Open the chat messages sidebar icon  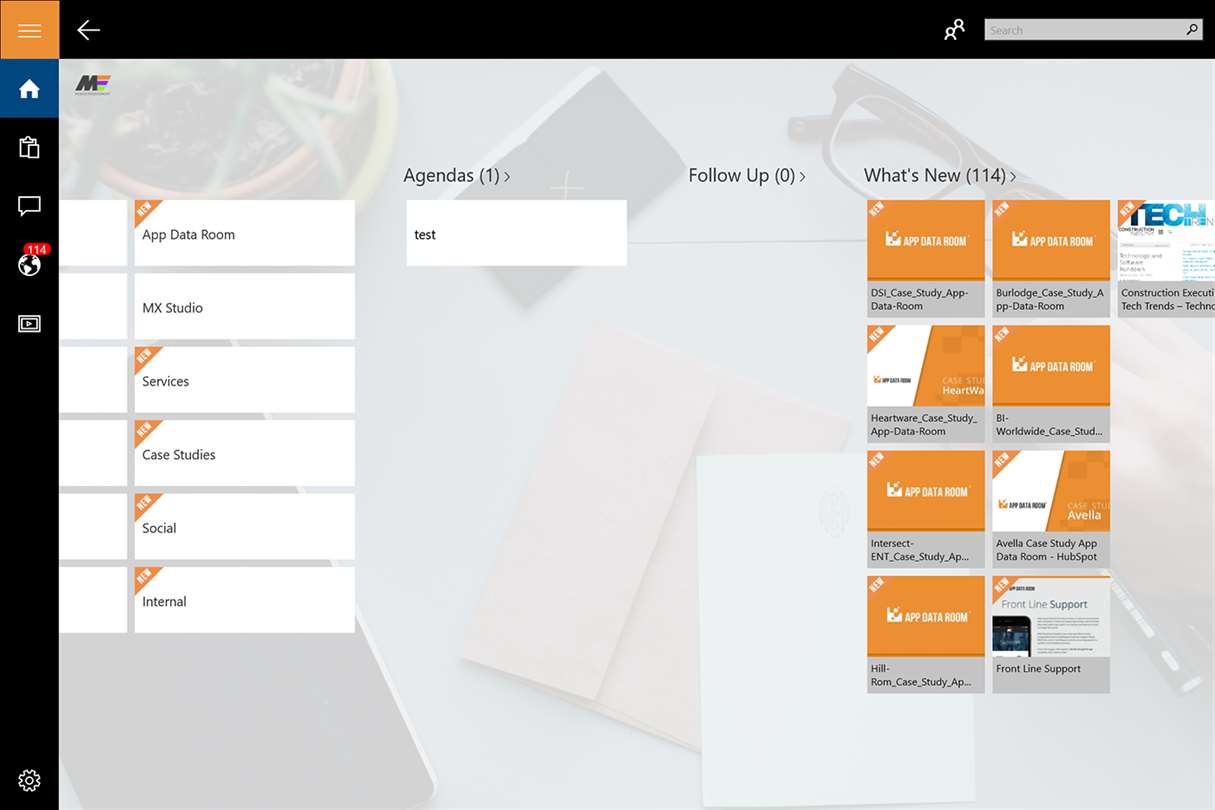click(x=29, y=207)
